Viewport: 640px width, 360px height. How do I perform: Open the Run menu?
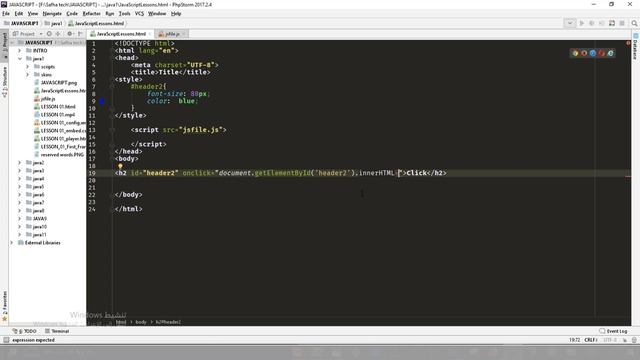point(110,13)
